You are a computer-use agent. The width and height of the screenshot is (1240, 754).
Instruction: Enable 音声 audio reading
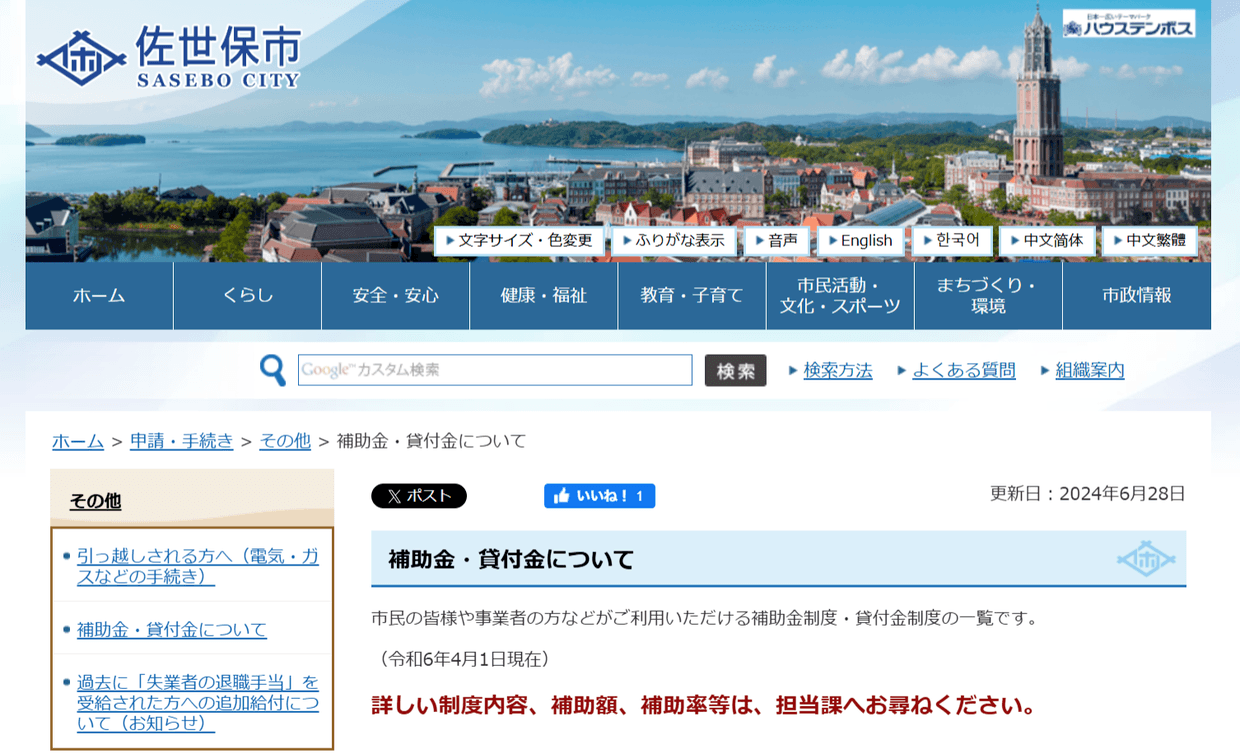click(777, 241)
